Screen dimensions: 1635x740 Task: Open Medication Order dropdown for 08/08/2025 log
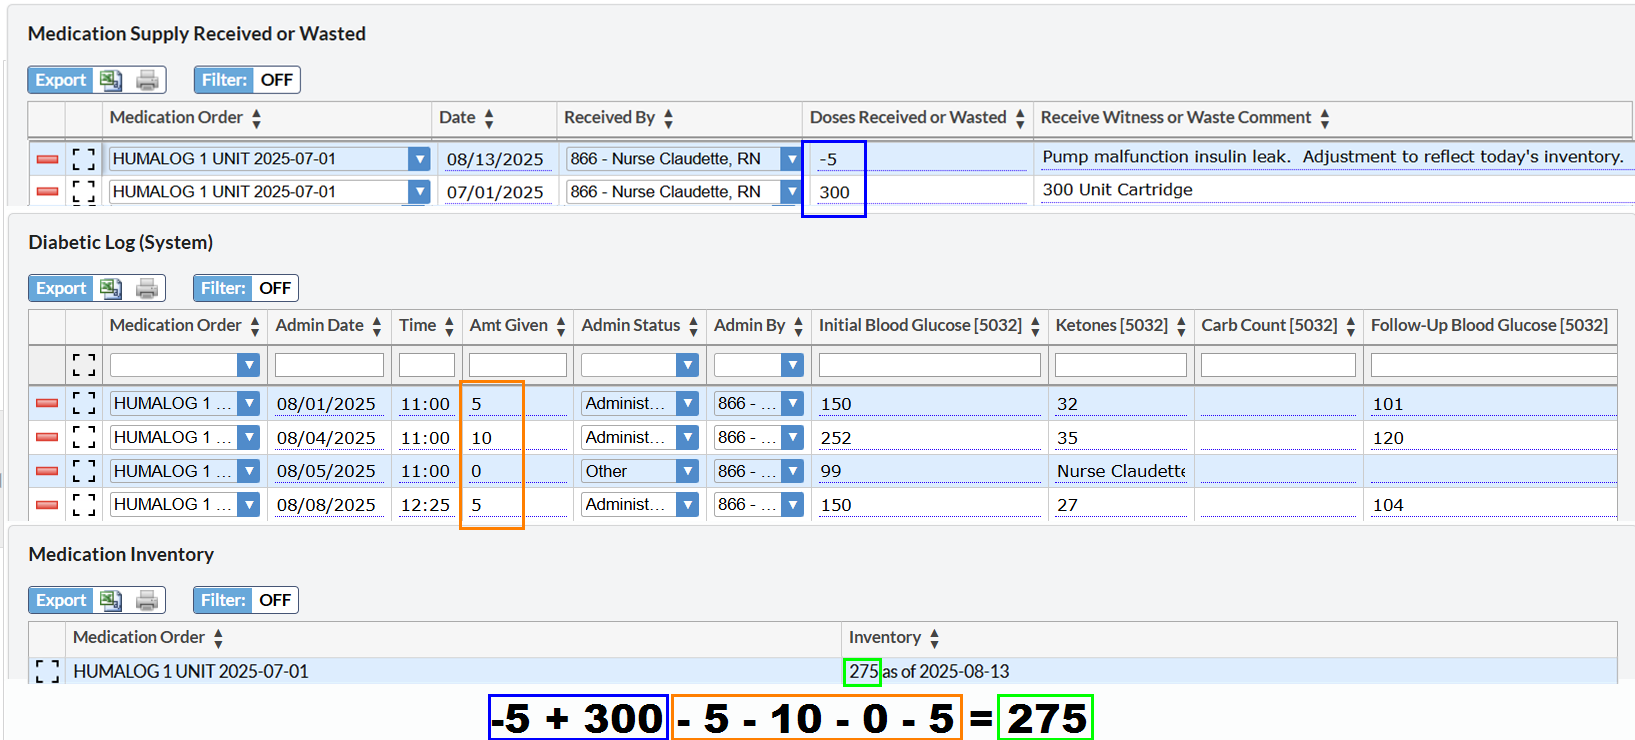coord(248,504)
